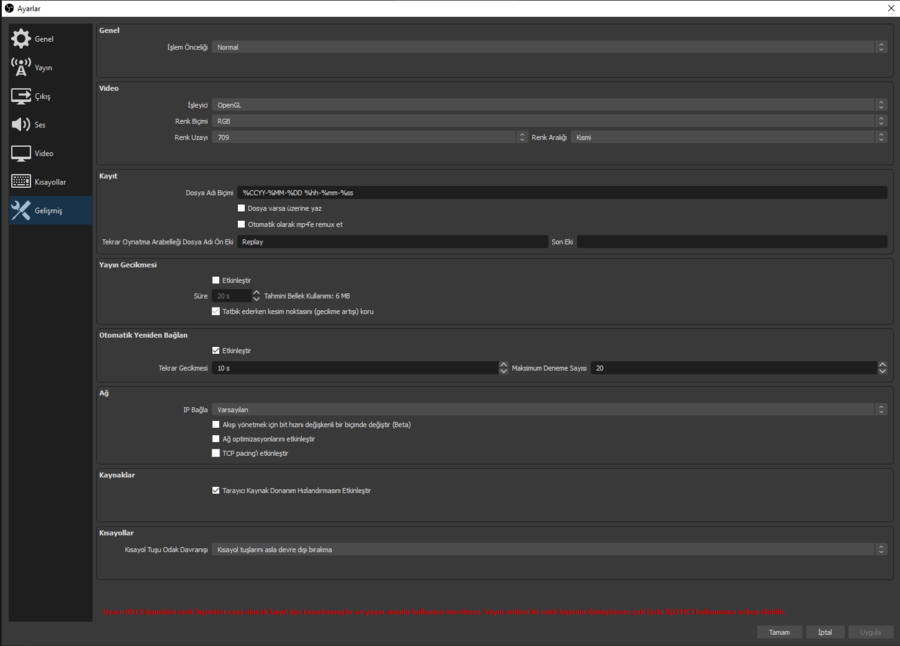The image size is (900, 646).
Task: Click the OBS logo in title bar
Action: (x=9, y=8)
